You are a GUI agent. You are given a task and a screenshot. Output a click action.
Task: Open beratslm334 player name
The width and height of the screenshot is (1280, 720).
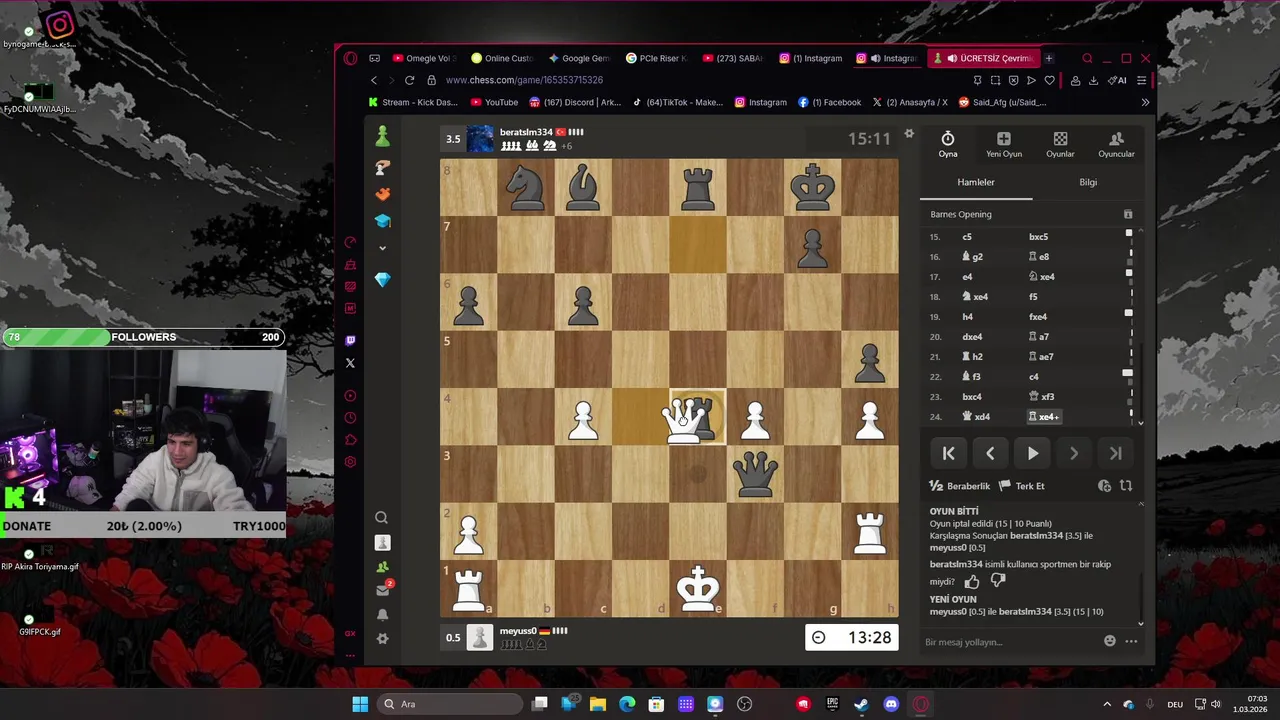pyautogui.click(x=527, y=132)
